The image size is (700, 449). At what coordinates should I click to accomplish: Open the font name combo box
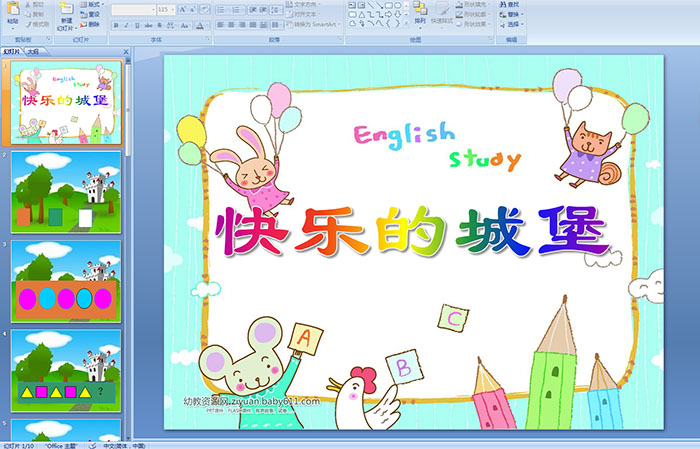[x=133, y=10]
